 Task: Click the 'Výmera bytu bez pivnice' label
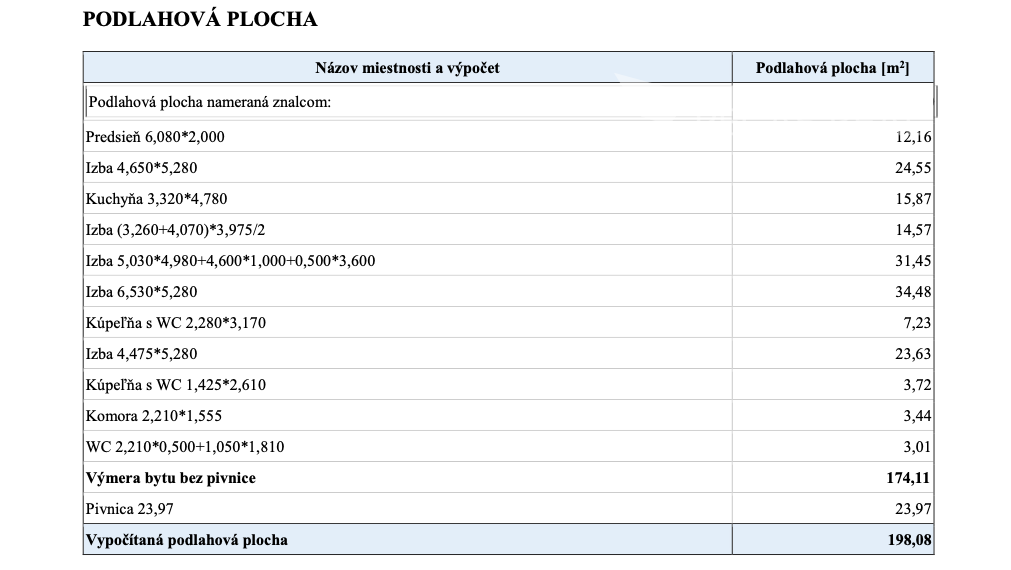[x=171, y=478]
